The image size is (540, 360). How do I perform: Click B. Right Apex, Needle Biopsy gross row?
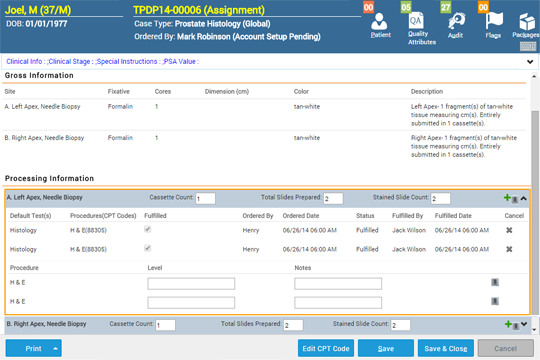[264, 146]
